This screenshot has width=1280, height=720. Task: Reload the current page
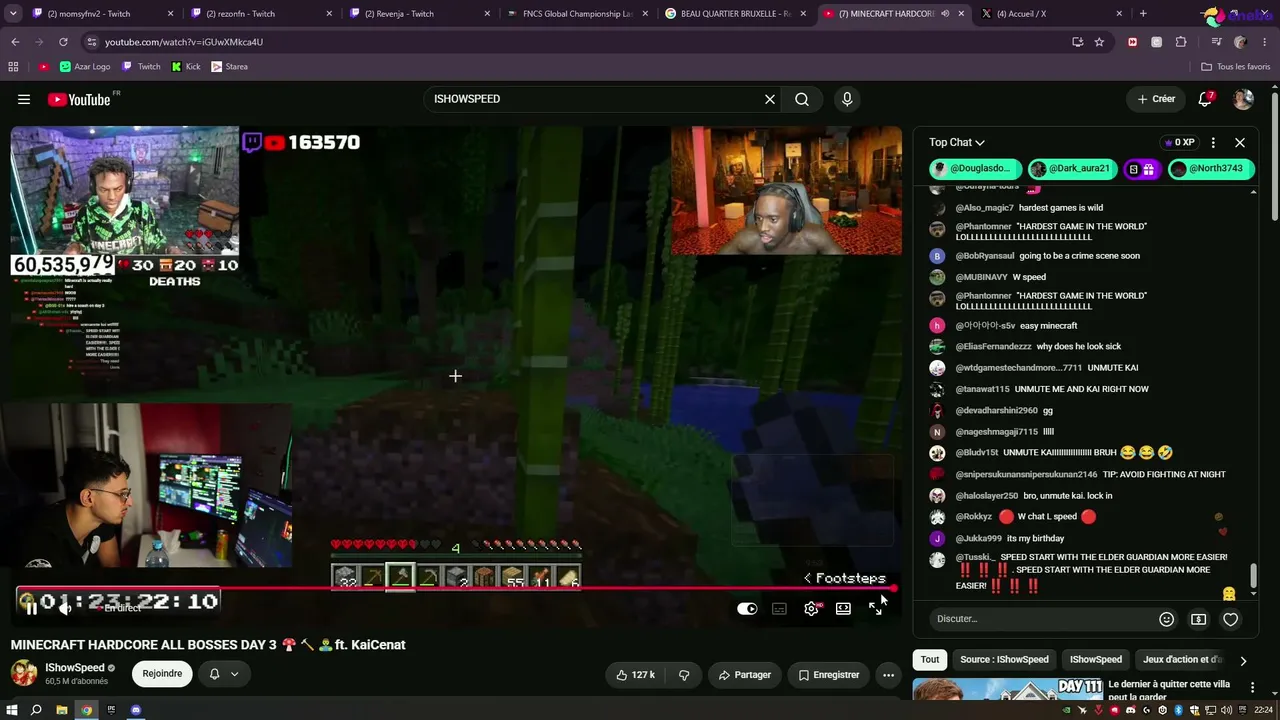(63, 42)
